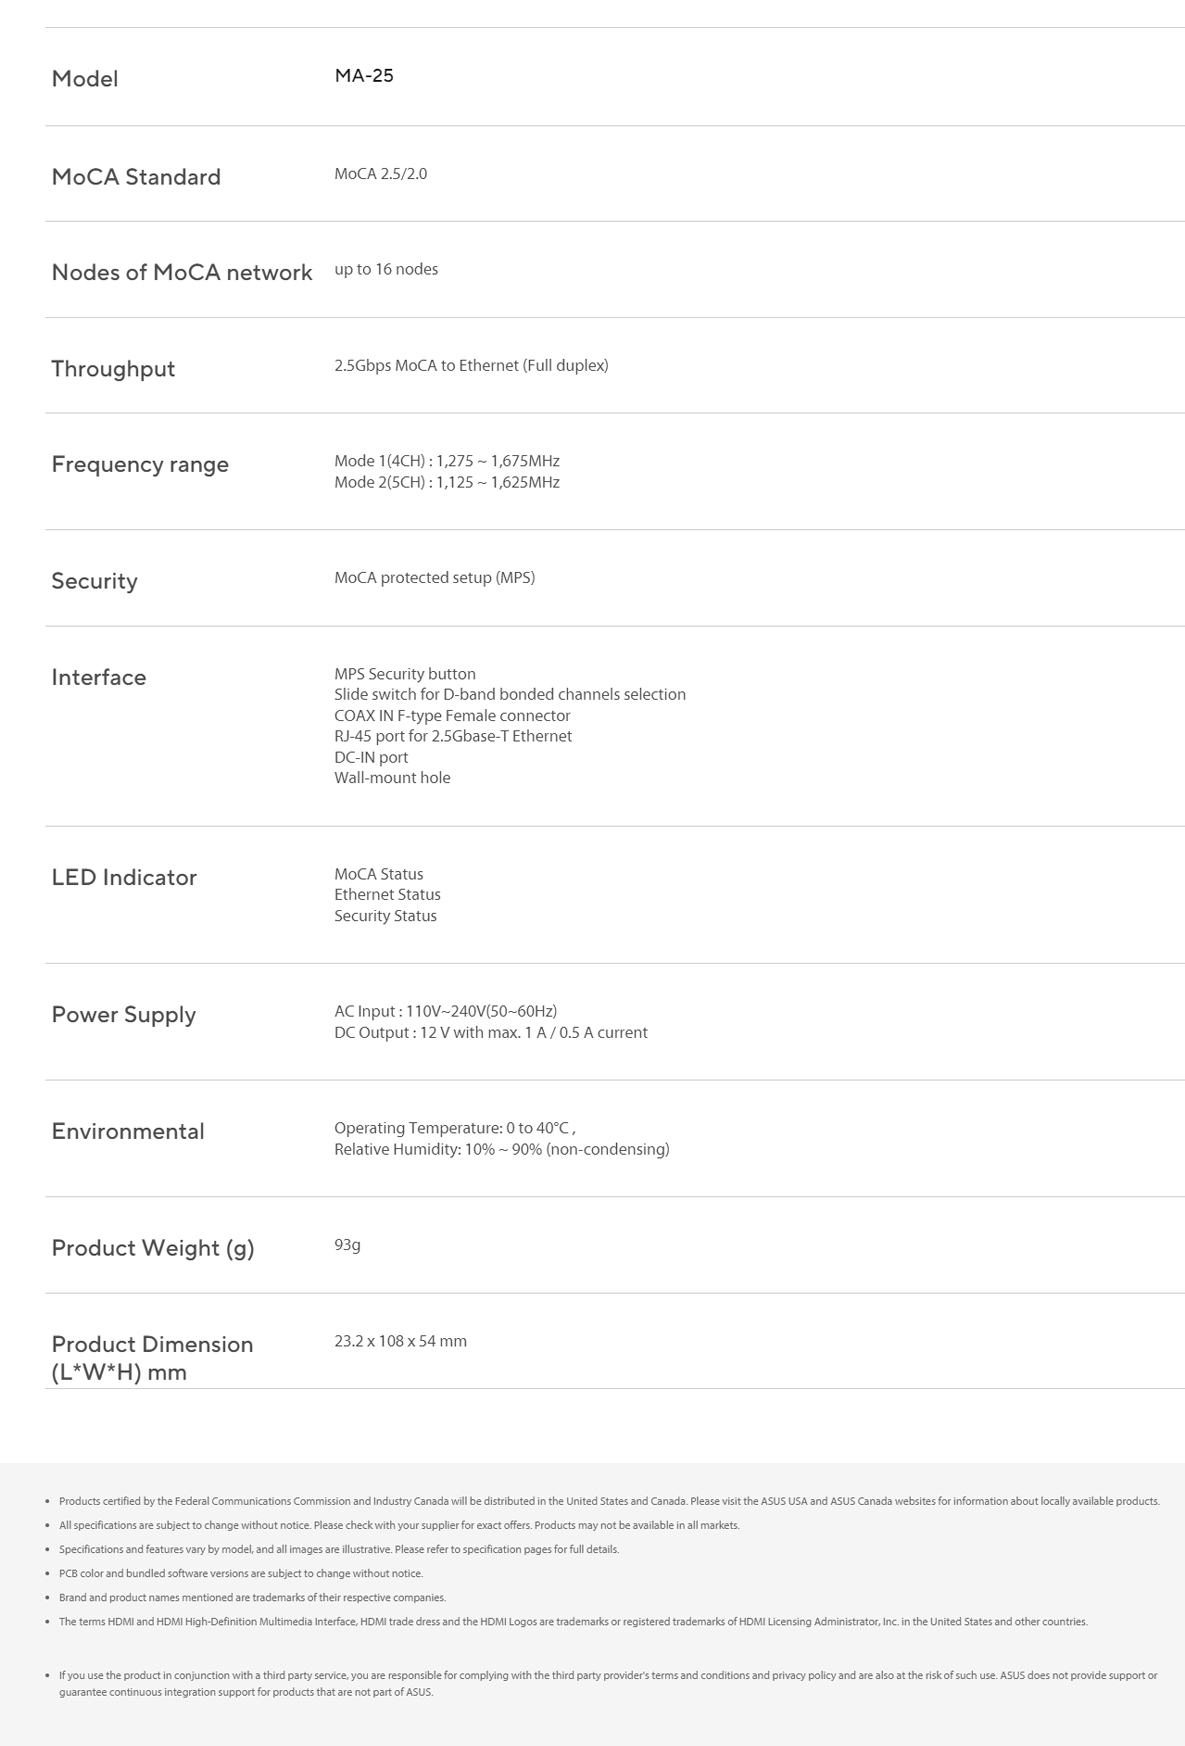Click the Frequency range heading
This screenshot has height=1746, width=1185.
[x=140, y=464]
